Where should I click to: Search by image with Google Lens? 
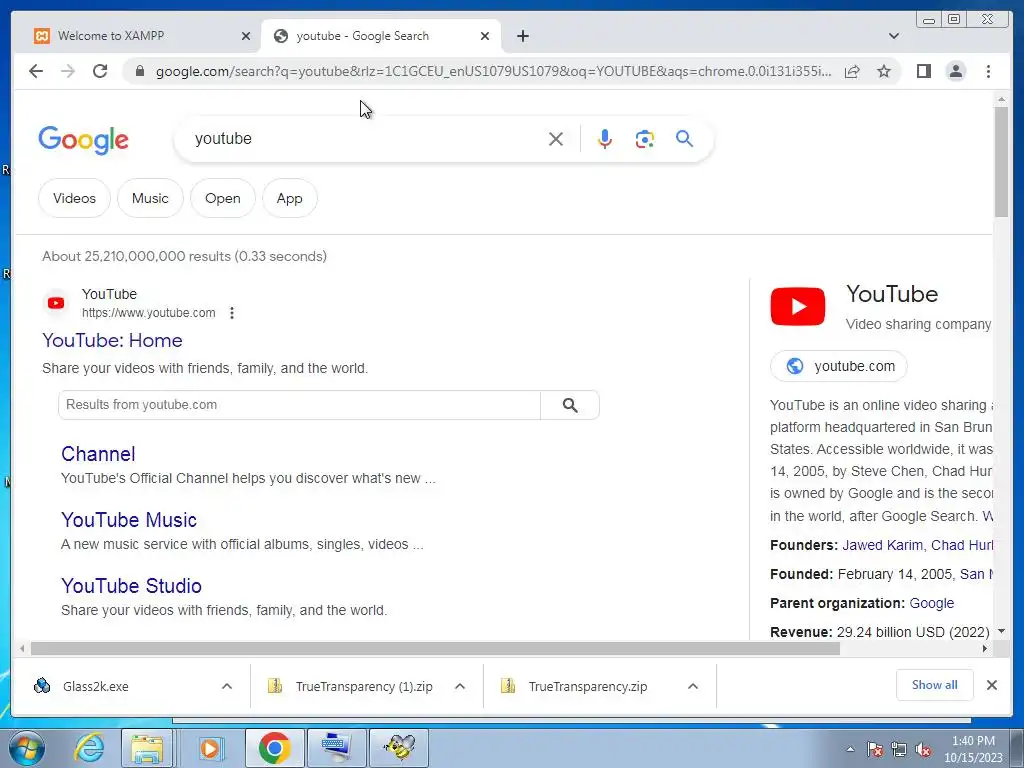point(645,139)
